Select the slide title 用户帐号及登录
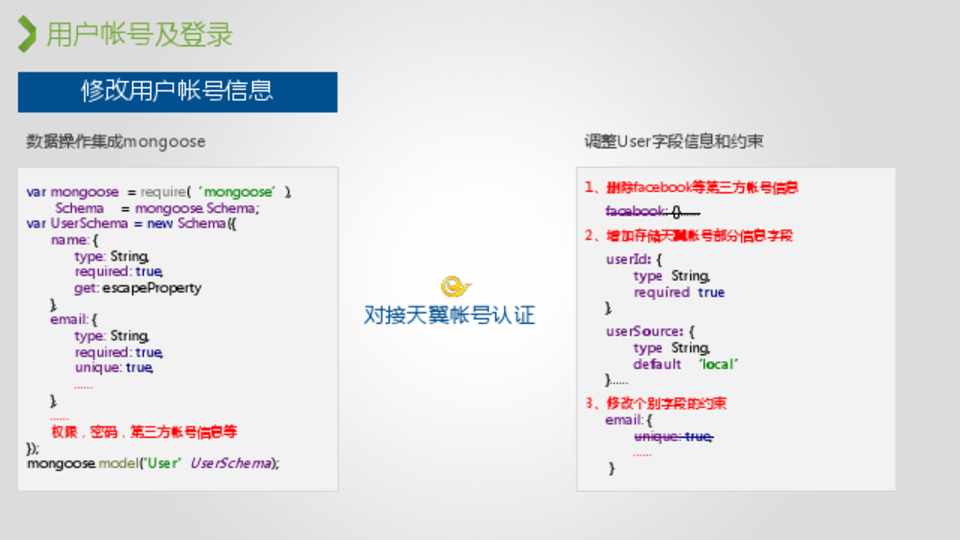 pos(139,35)
